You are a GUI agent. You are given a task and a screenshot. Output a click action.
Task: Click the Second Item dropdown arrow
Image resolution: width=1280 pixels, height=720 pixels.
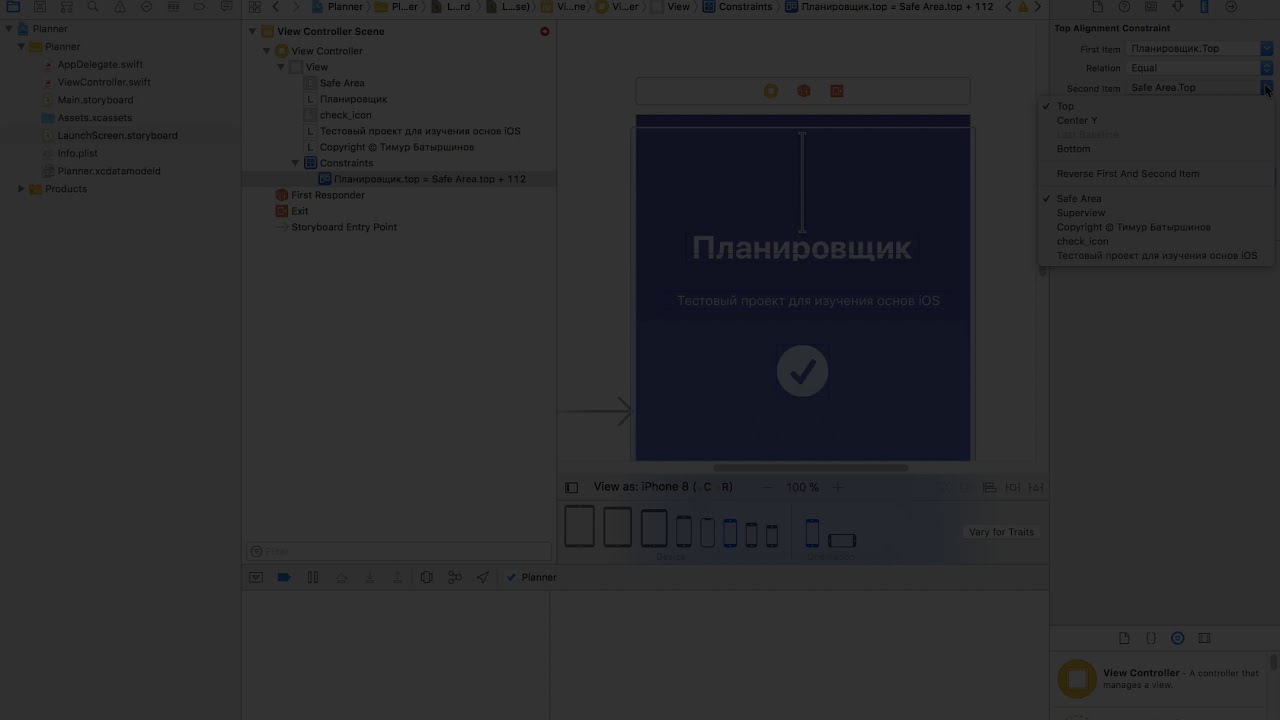point(1267,88)
